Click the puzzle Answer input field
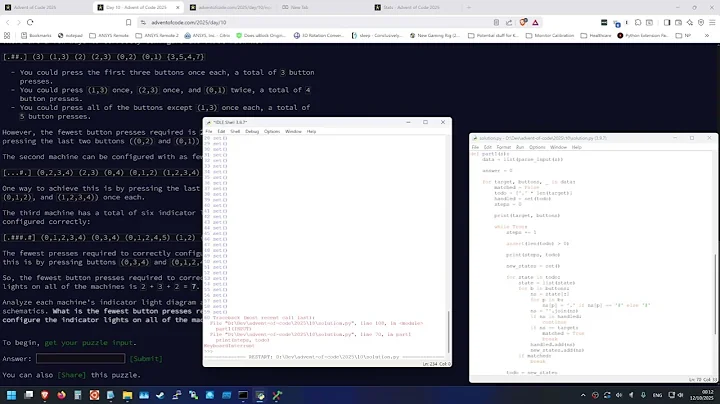The width and height of the screenshot is (720, 404). point(80,359)
